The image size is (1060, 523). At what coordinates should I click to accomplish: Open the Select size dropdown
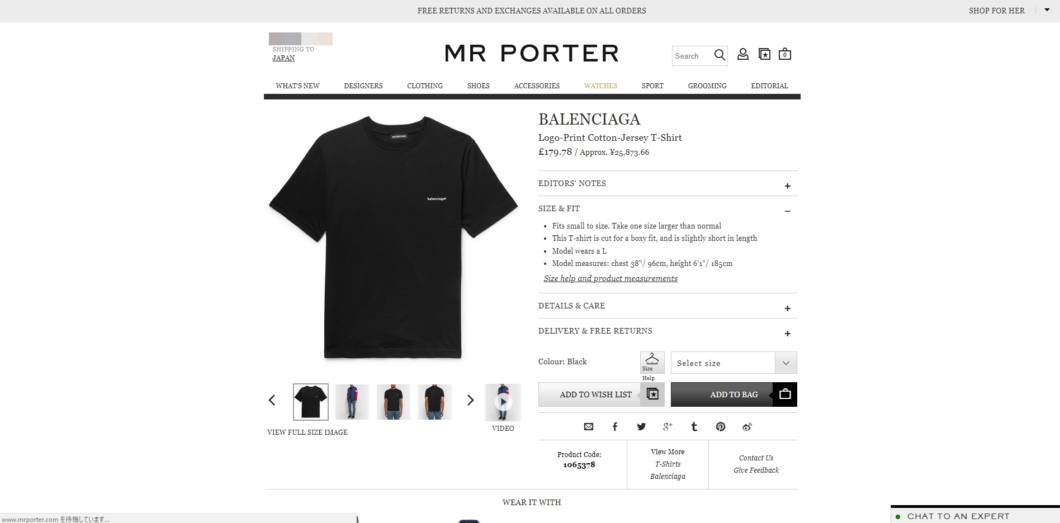(x=733, y=363)
